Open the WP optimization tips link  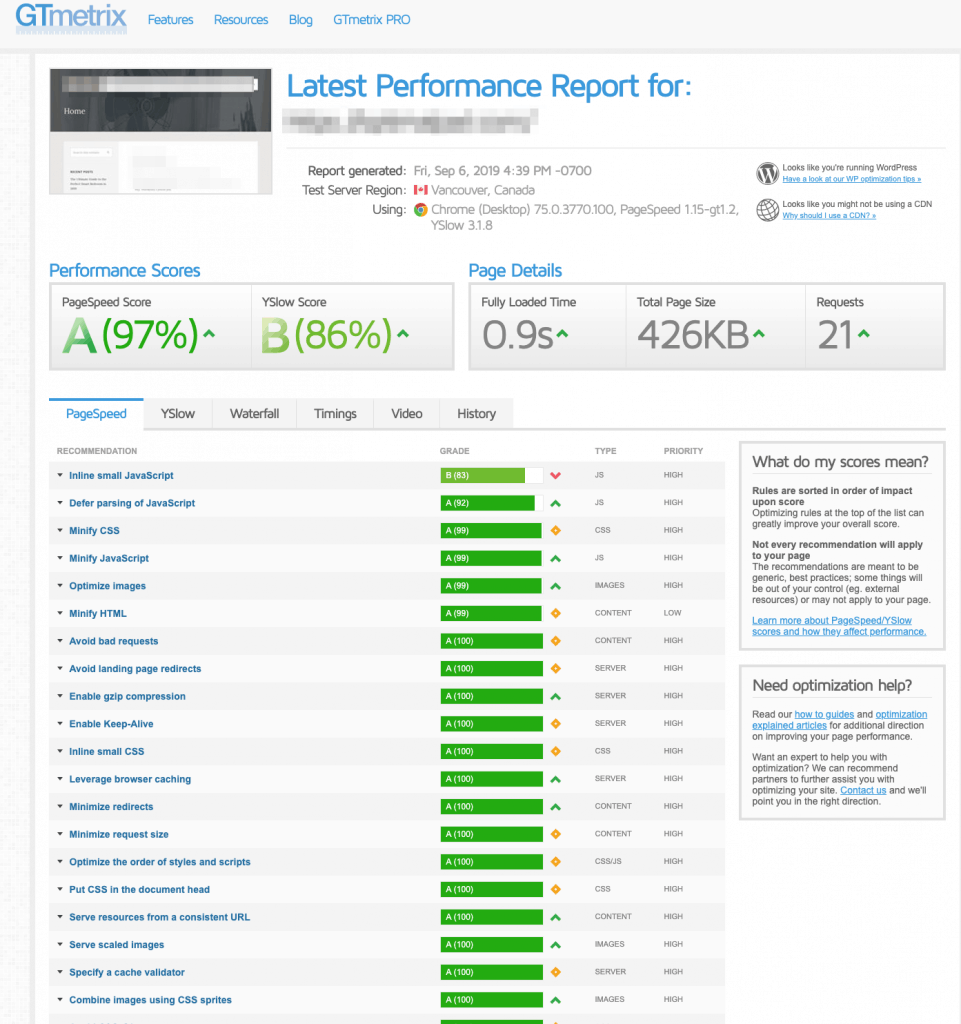point(851,179)
